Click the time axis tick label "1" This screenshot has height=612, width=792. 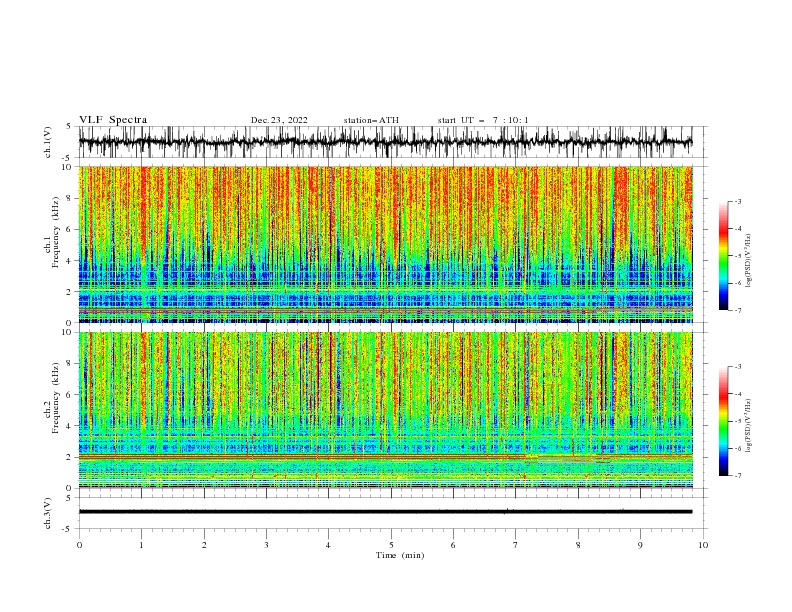click(x=141, y=545)
